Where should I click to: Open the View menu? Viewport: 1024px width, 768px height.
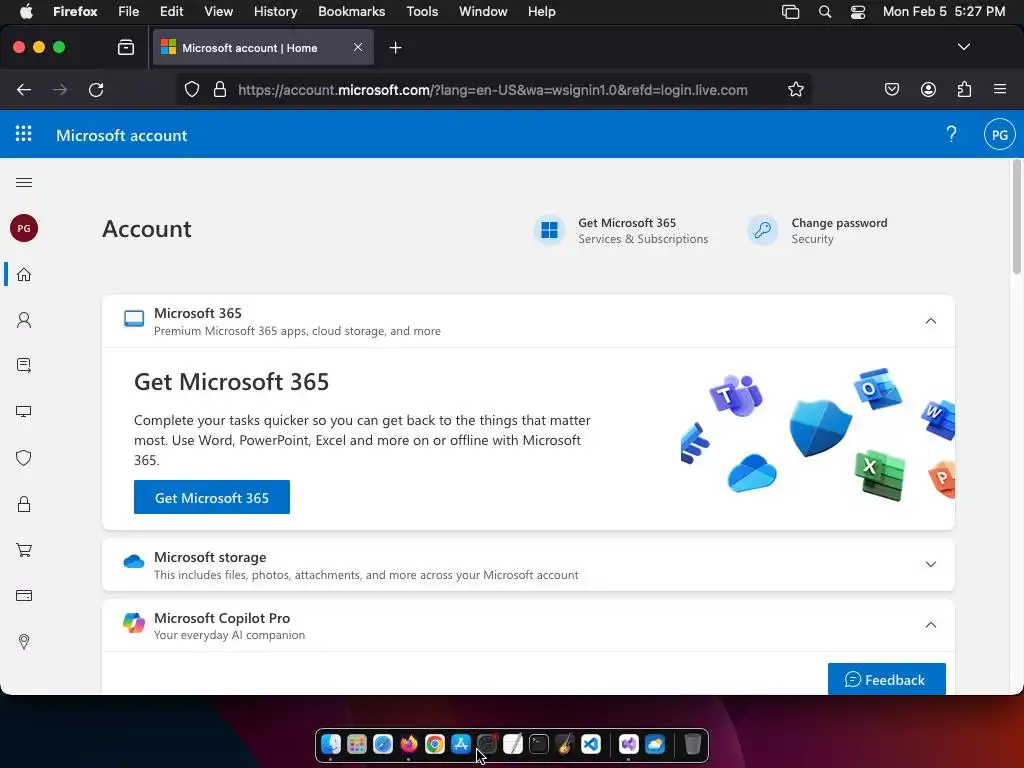pos(218,11)
